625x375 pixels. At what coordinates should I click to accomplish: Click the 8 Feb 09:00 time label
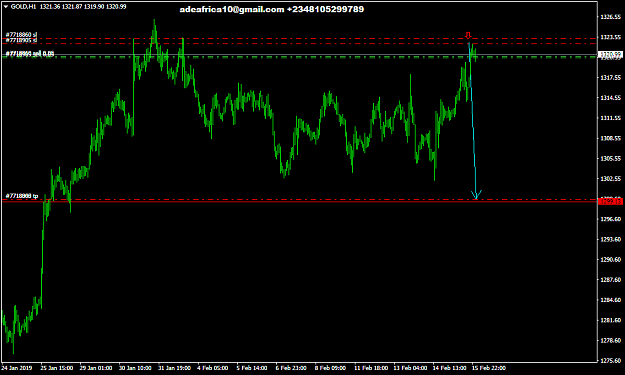[330, 368]
